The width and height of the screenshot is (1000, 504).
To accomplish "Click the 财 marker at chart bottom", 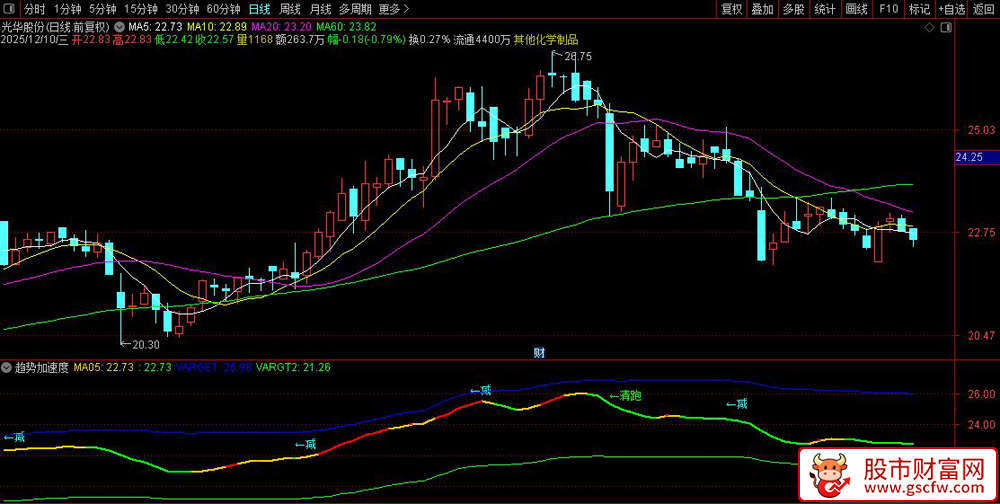I will [x=538, y=352].
